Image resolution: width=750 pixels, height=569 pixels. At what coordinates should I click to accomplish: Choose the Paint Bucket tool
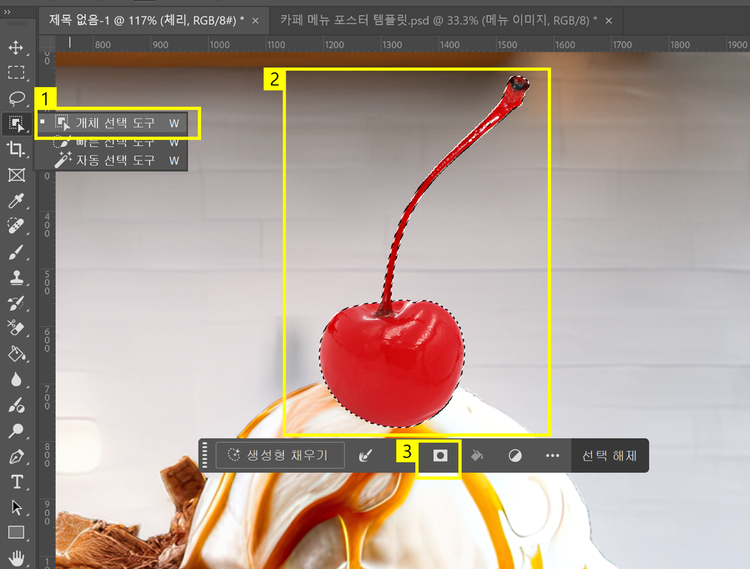(17, 354)
